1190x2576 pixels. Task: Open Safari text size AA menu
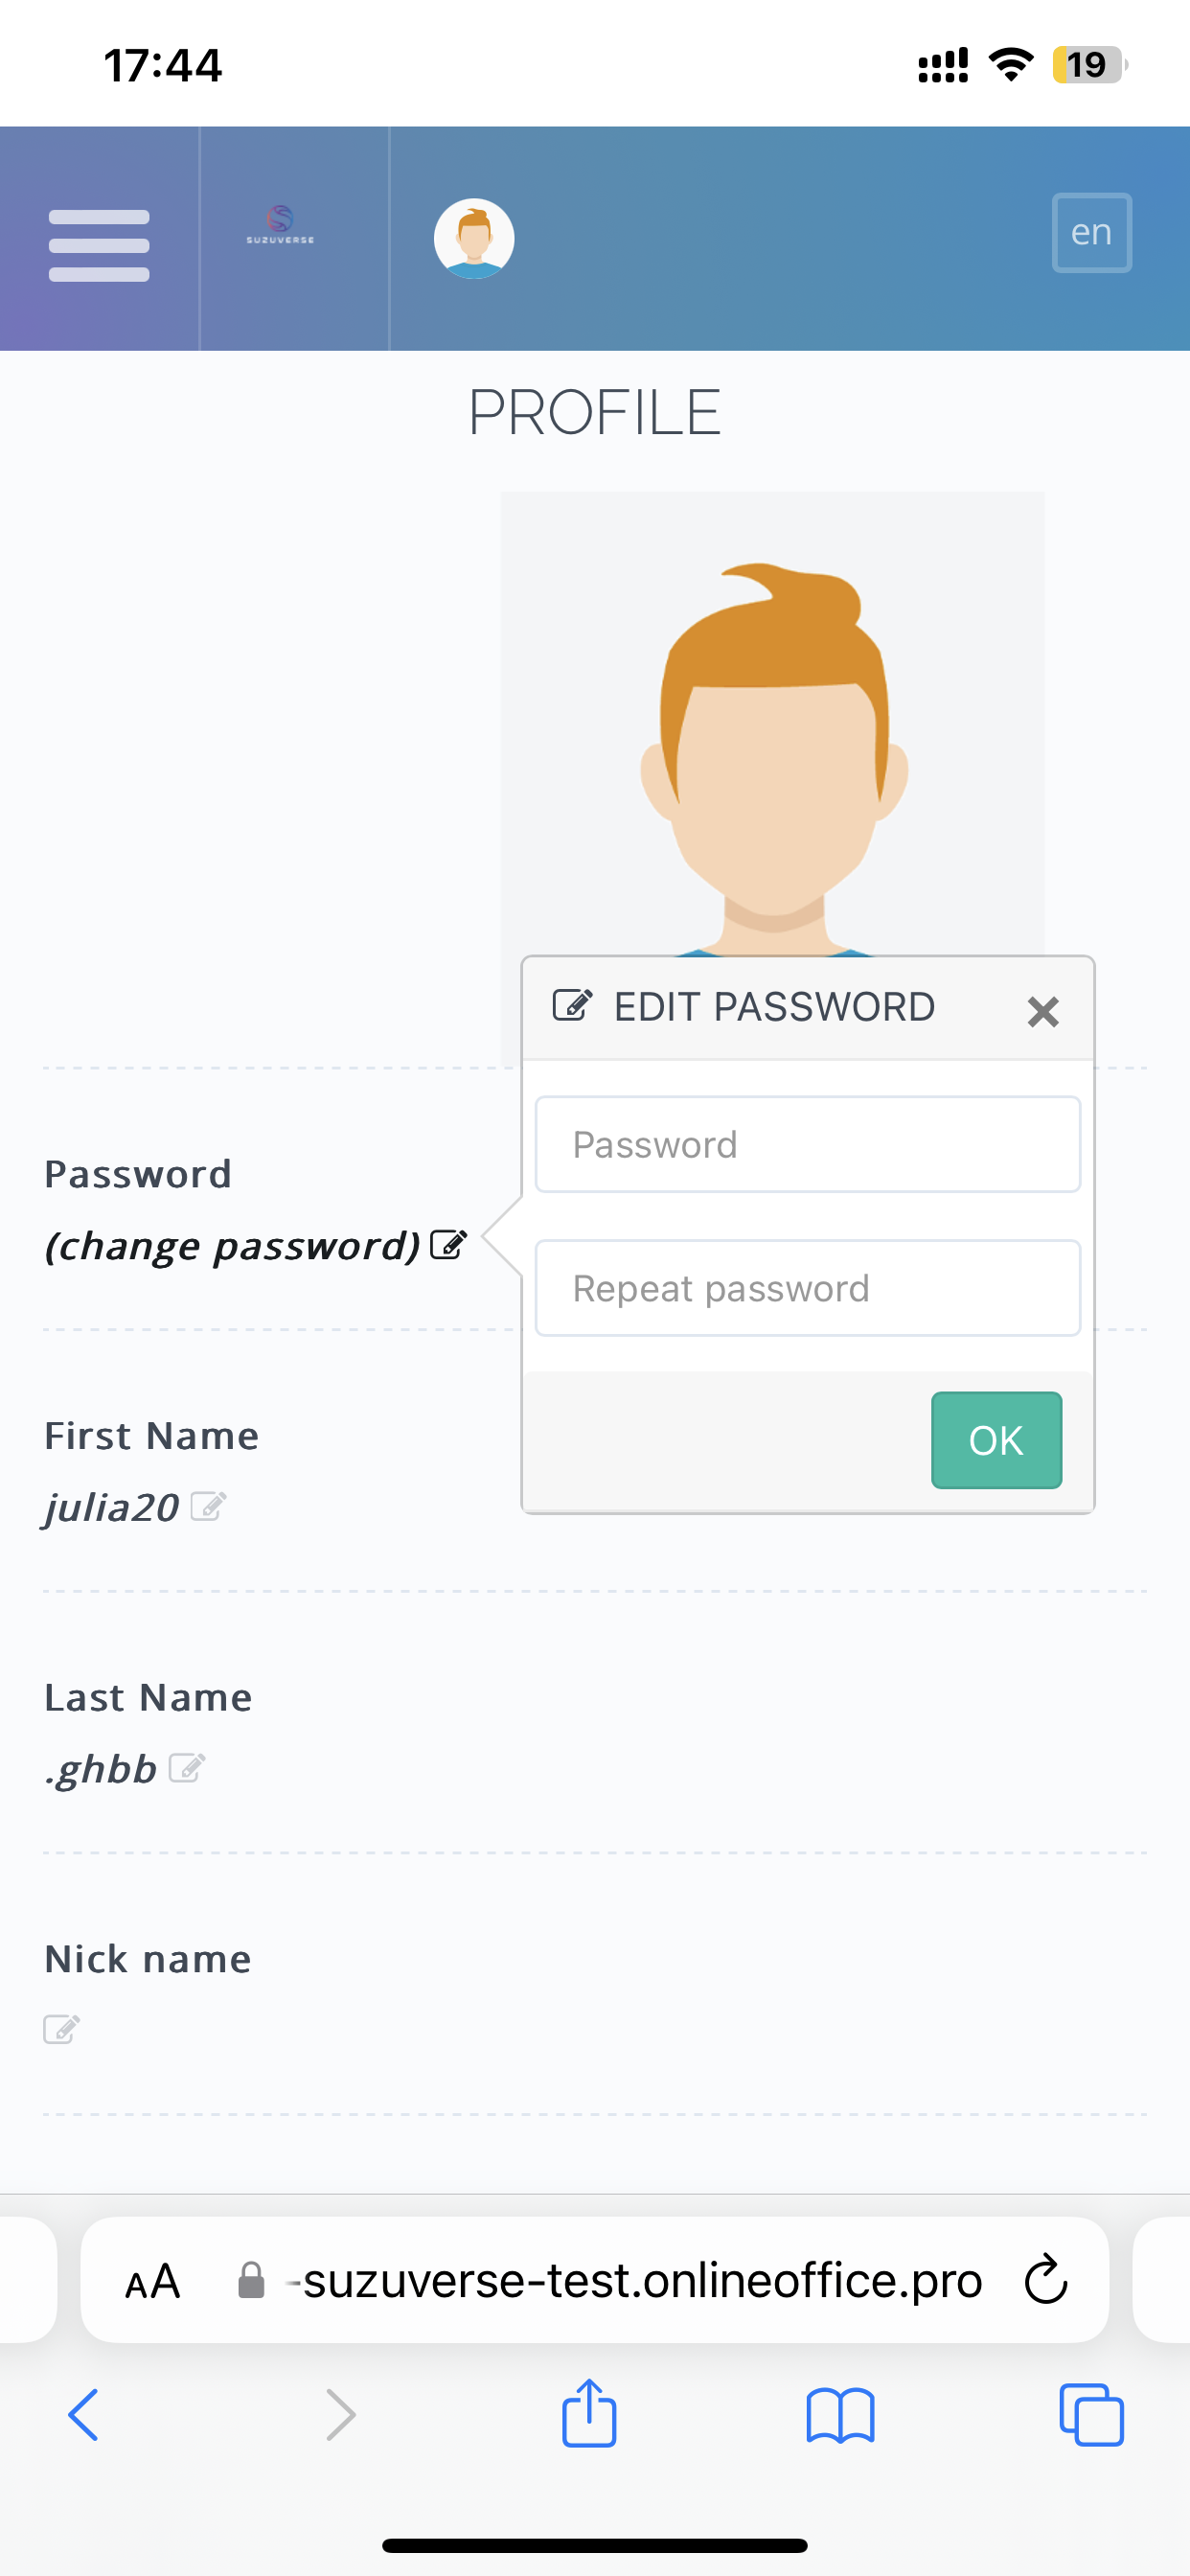(x=153, y=2281)
